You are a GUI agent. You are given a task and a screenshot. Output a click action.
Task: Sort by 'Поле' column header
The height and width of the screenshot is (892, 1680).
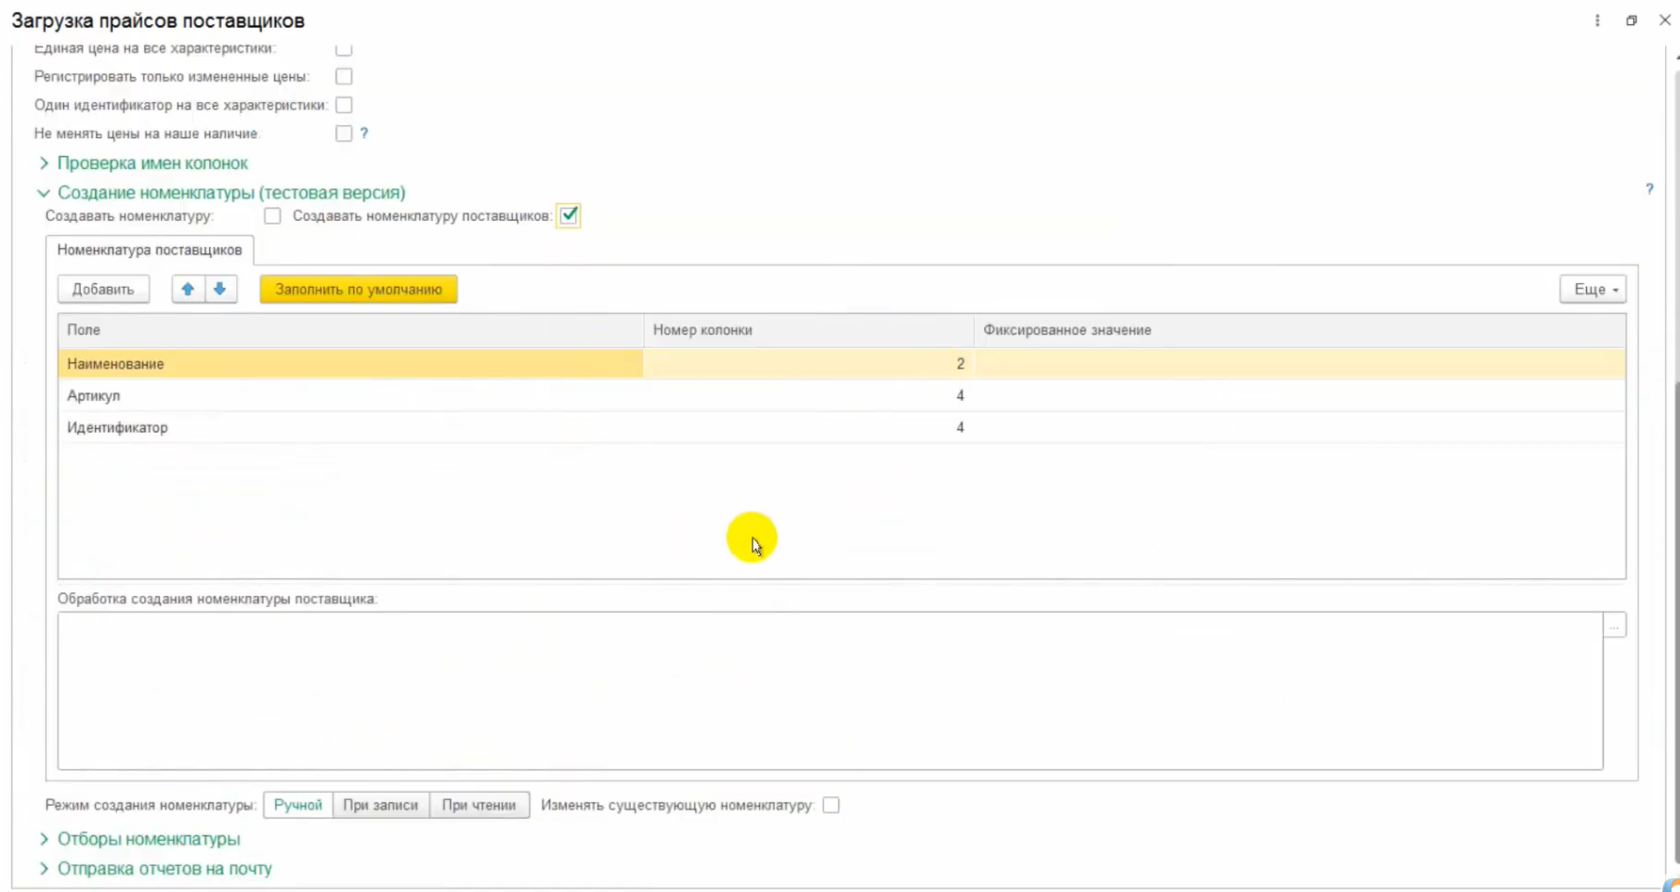coord(351,330)
